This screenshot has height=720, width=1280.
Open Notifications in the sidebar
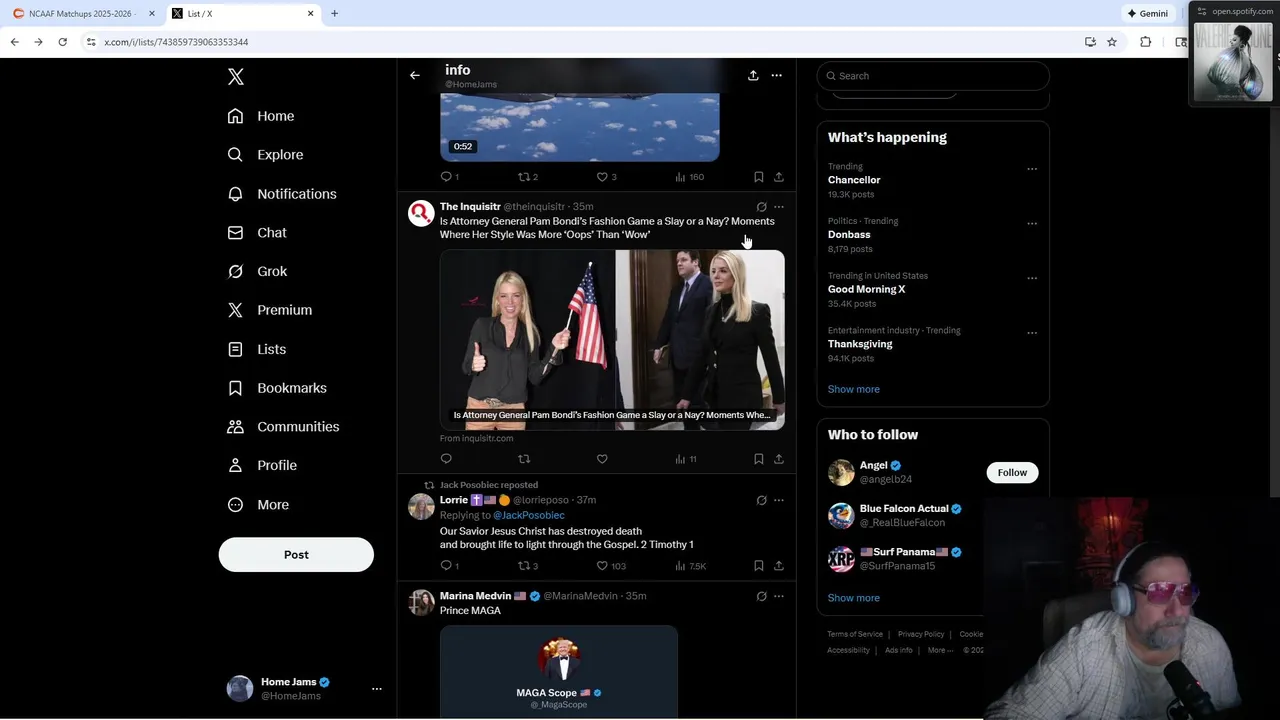click(282, 194)
